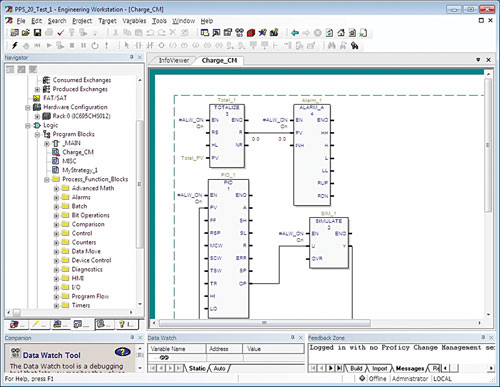Open the editor tab list dropdown arrow

[478, 60]
